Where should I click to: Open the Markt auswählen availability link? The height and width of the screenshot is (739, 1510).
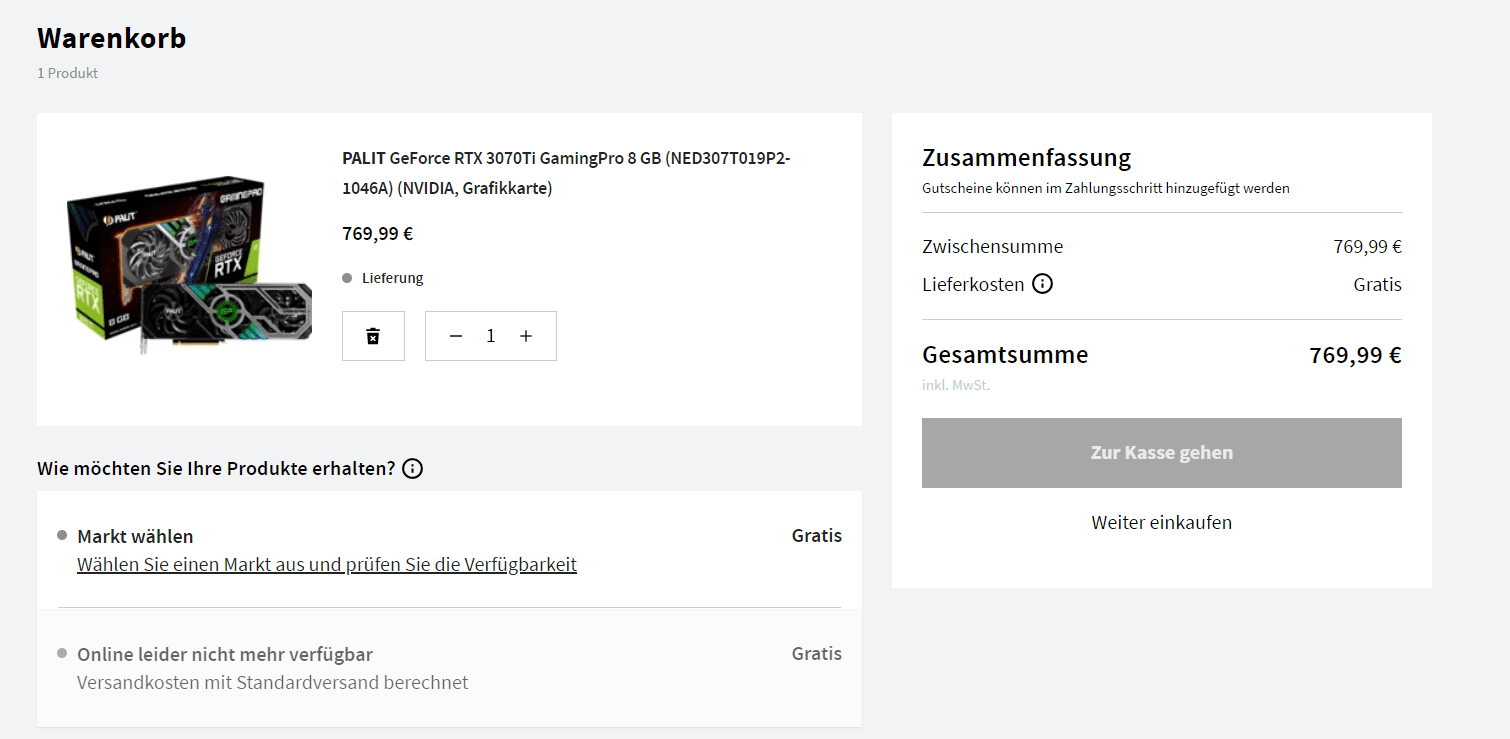point(327,564)
